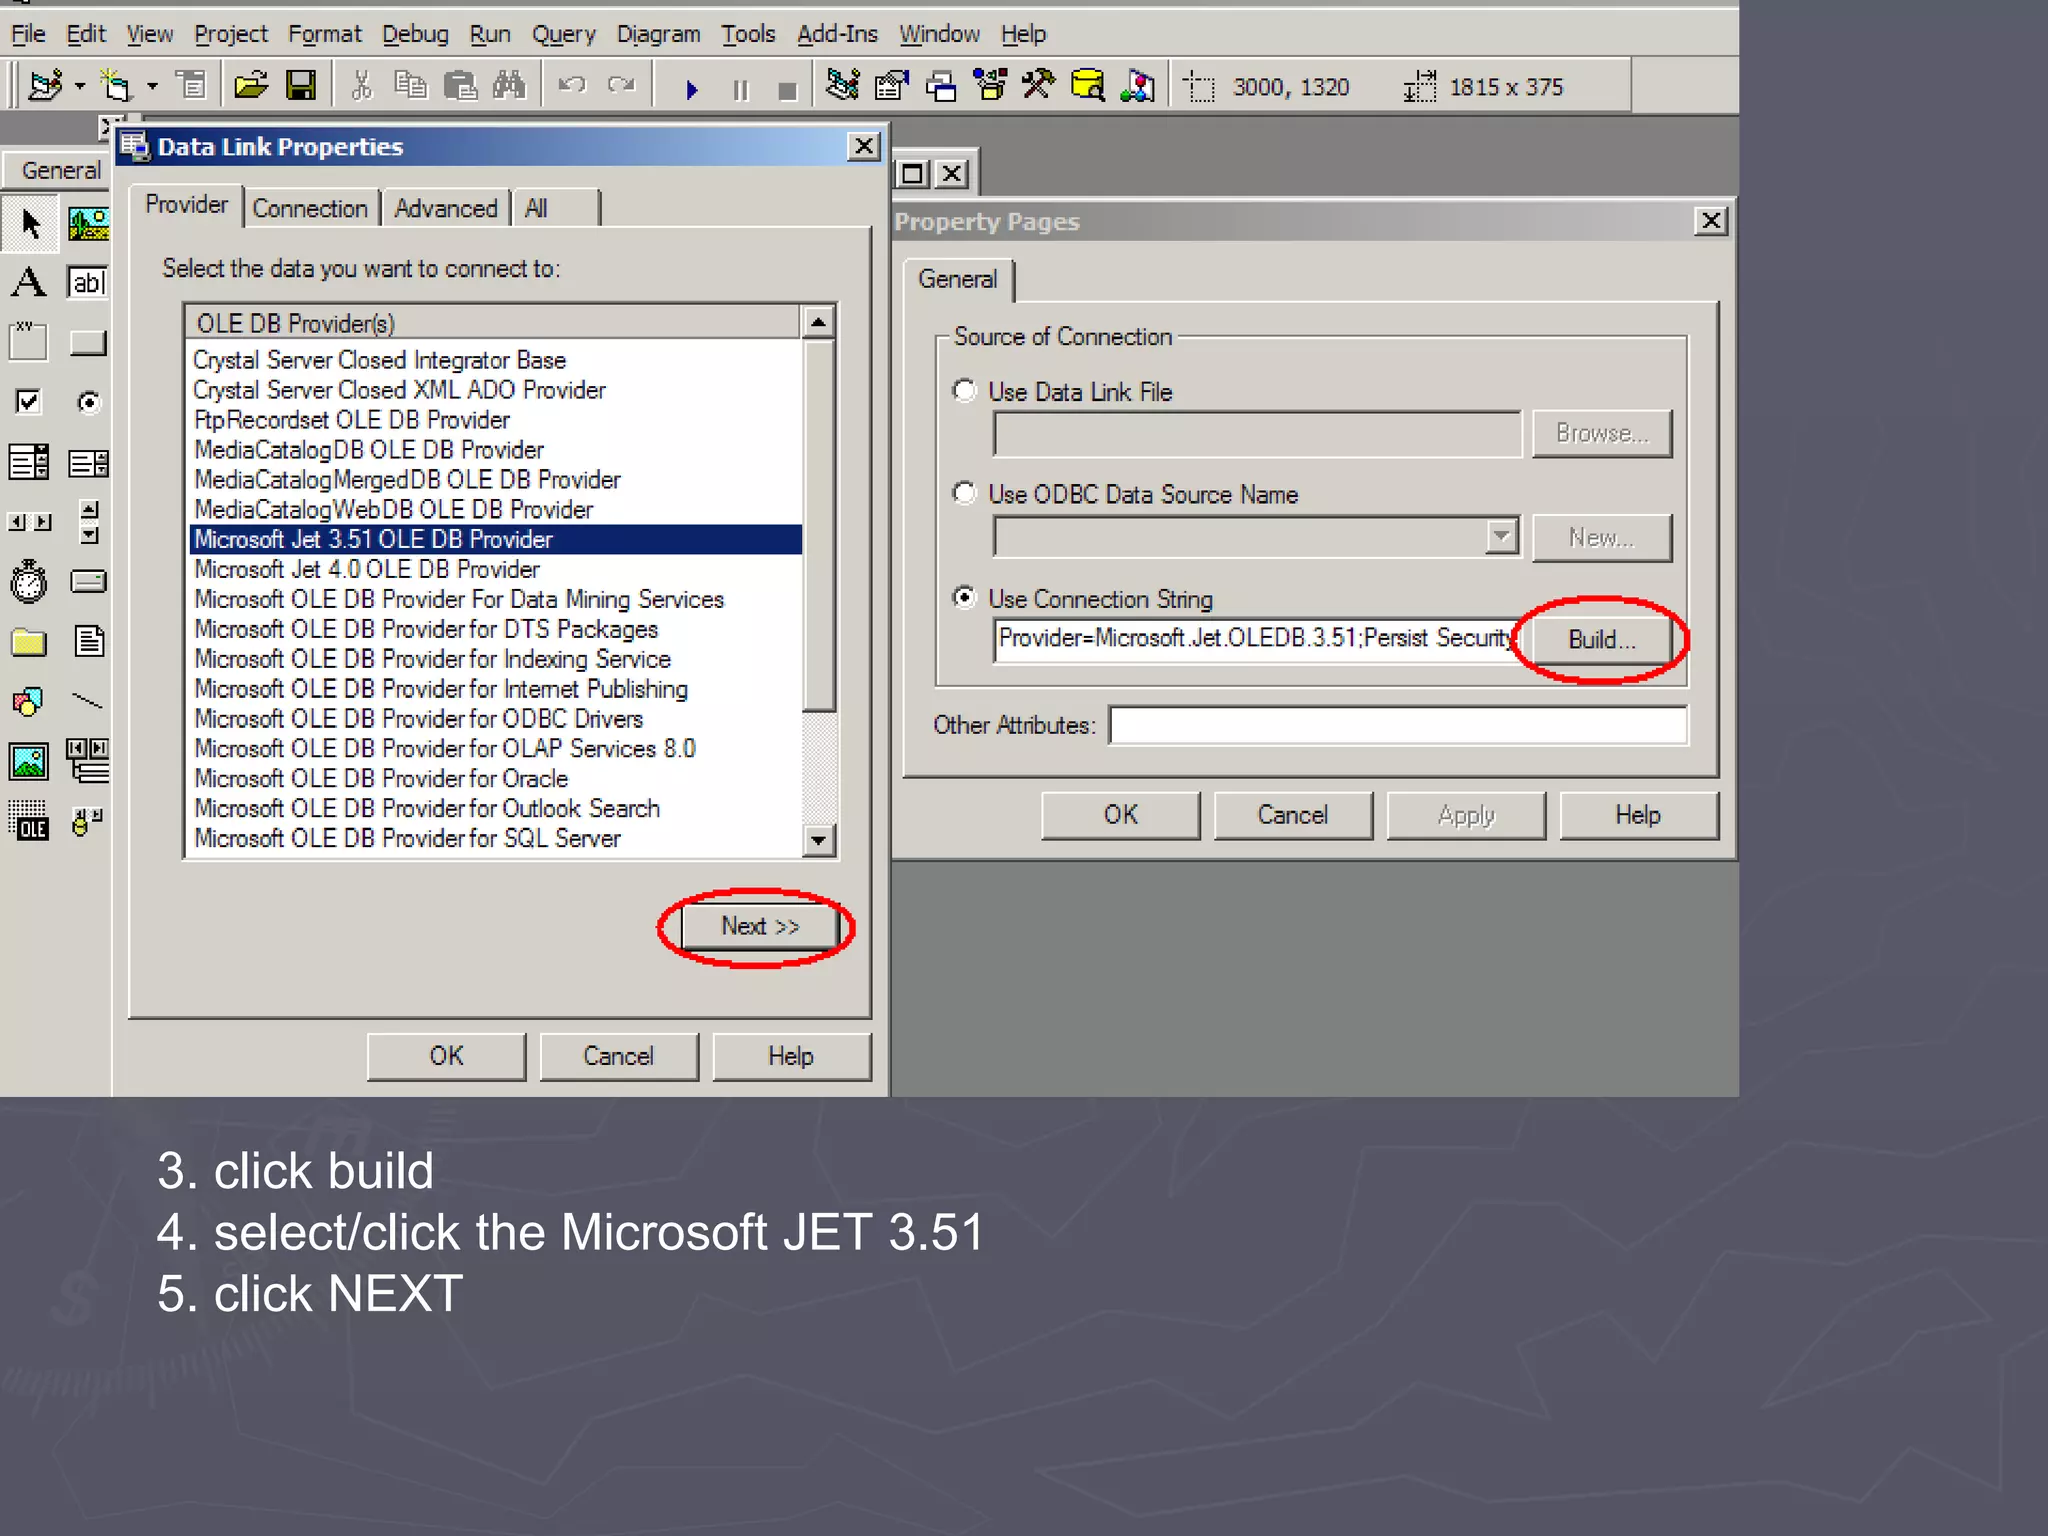Switch to the Connection tab
This screenshot has width=2048, height=1536.
pyautogui.click(x=310, y=208)
